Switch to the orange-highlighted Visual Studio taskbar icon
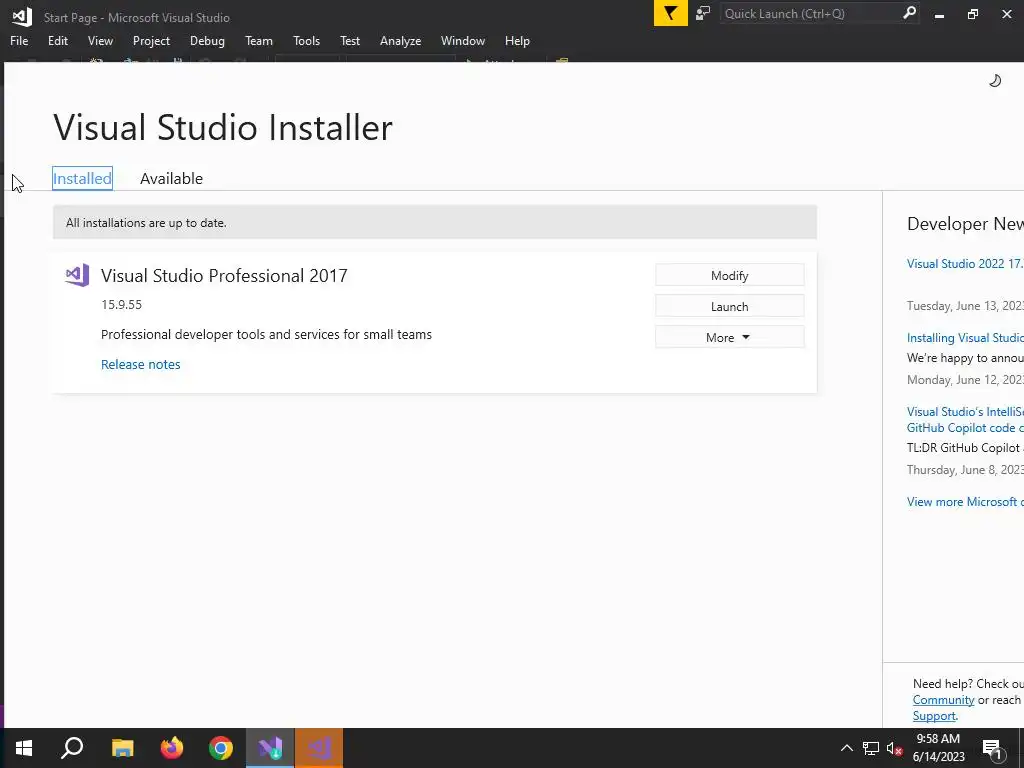 [319, 748]
